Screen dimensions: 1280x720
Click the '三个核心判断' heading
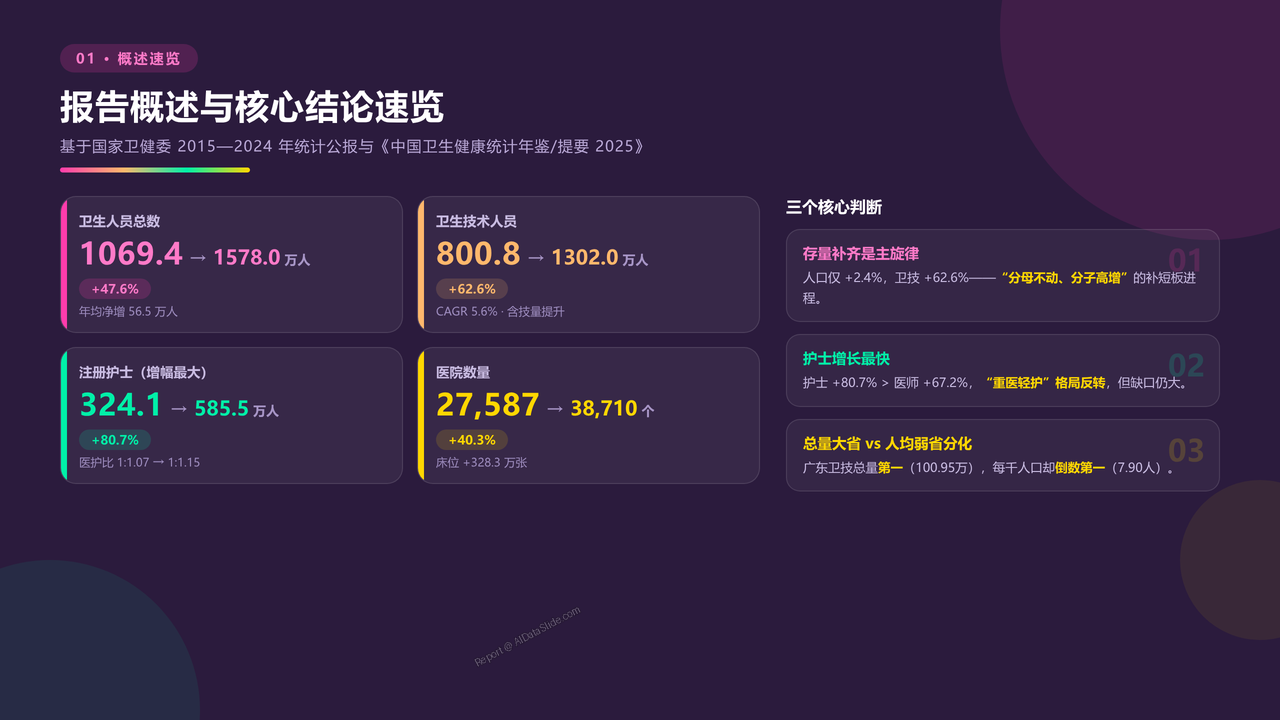tap(834, 208)
